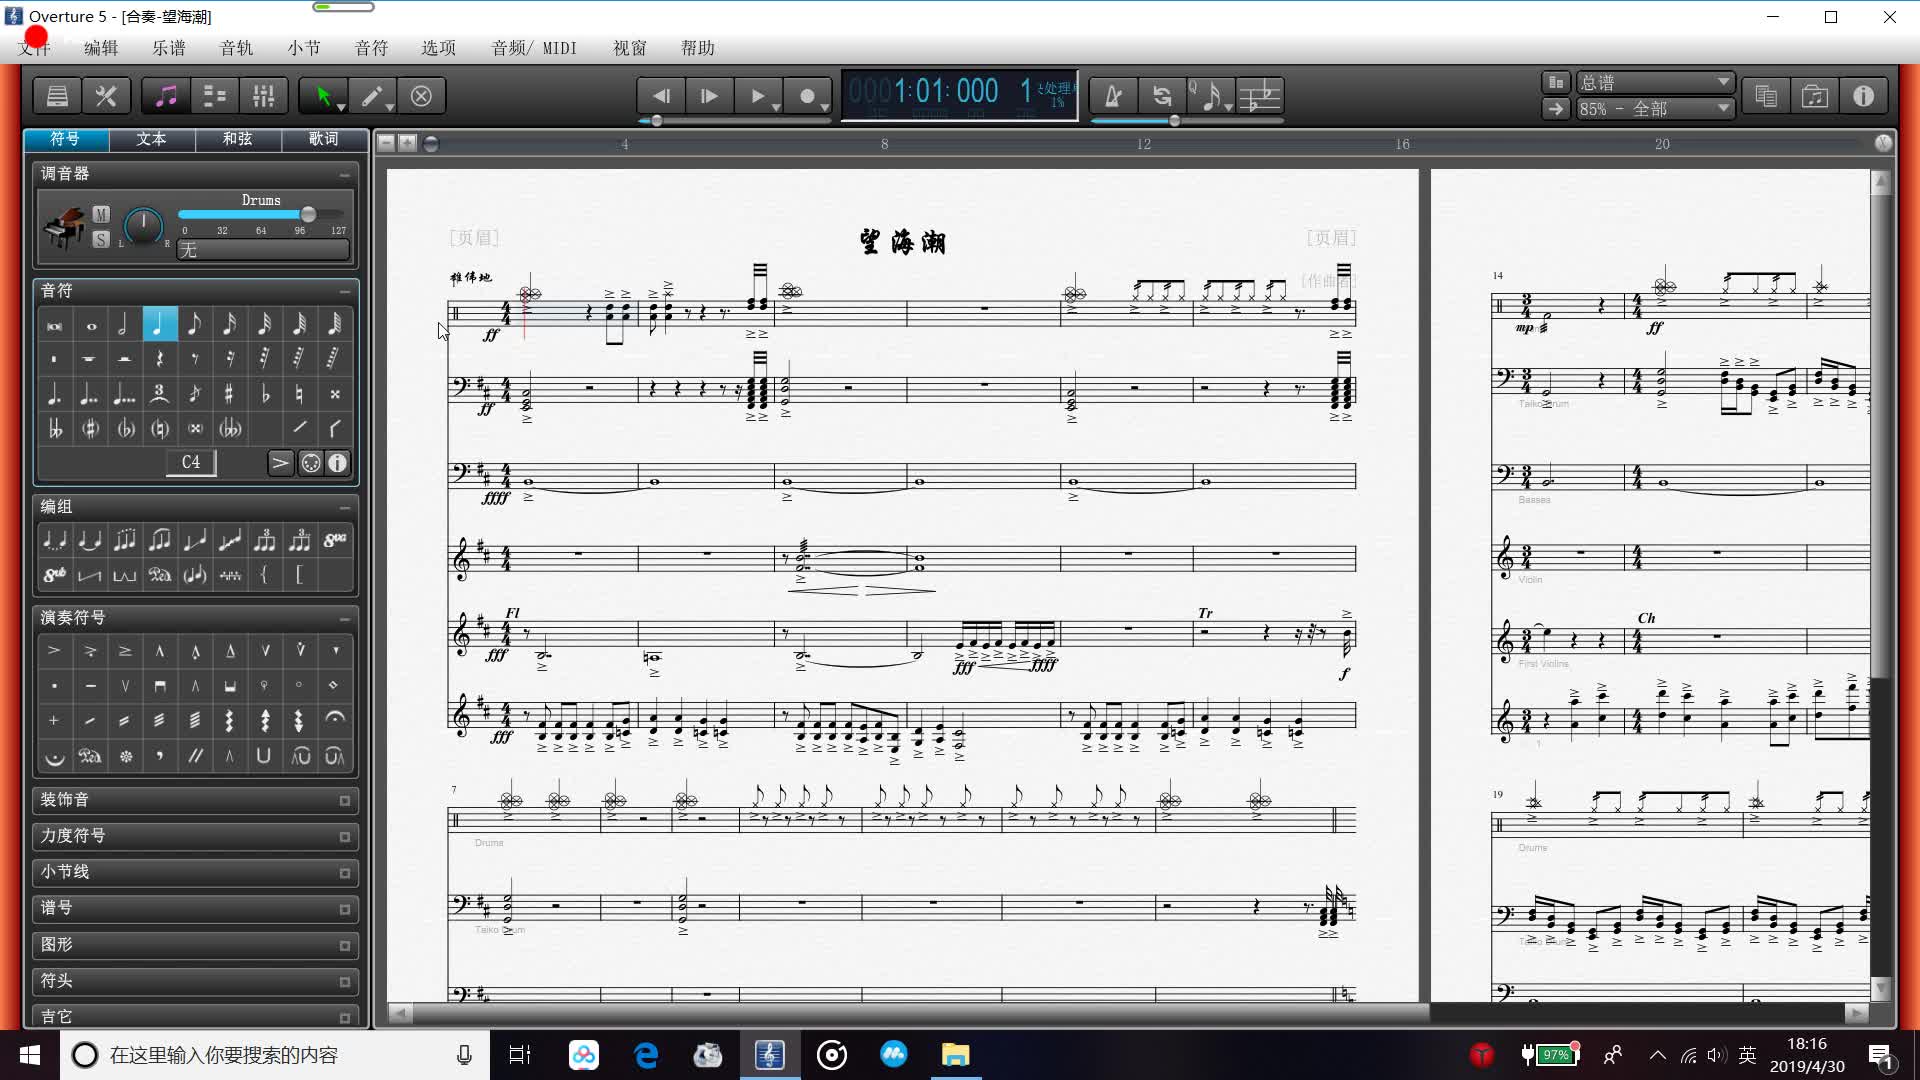Viewport: 1920px width, 1080px height.
Task: Select the whole note in the 音符 palette
Action: [91, 325]
